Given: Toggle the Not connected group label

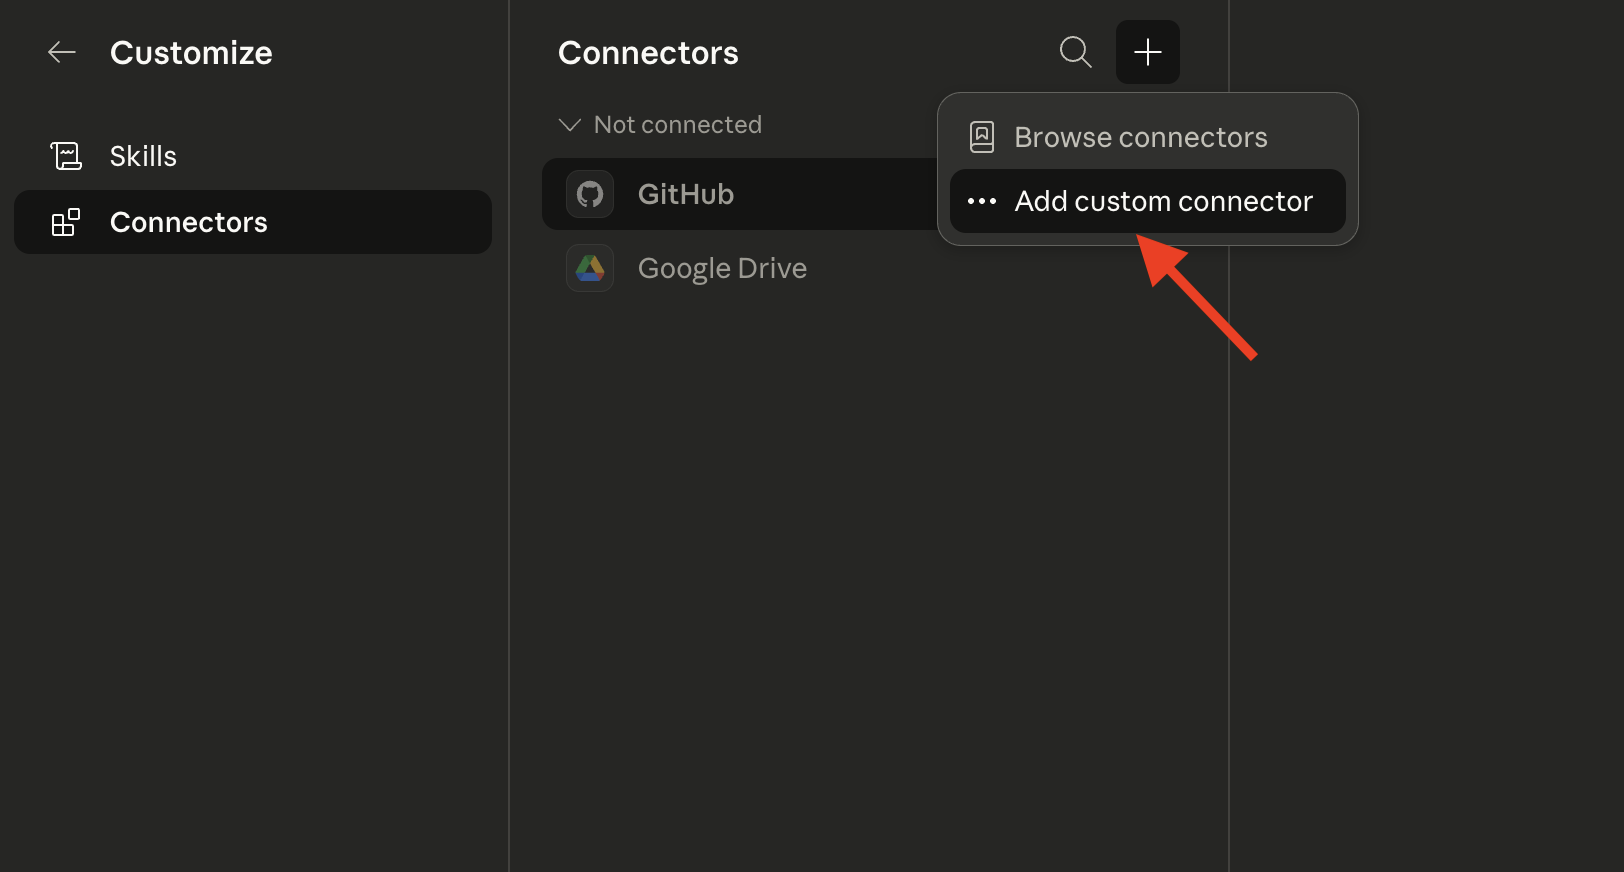Looking at the screenshot, I should pyautogui.click(x=678, y=125).
